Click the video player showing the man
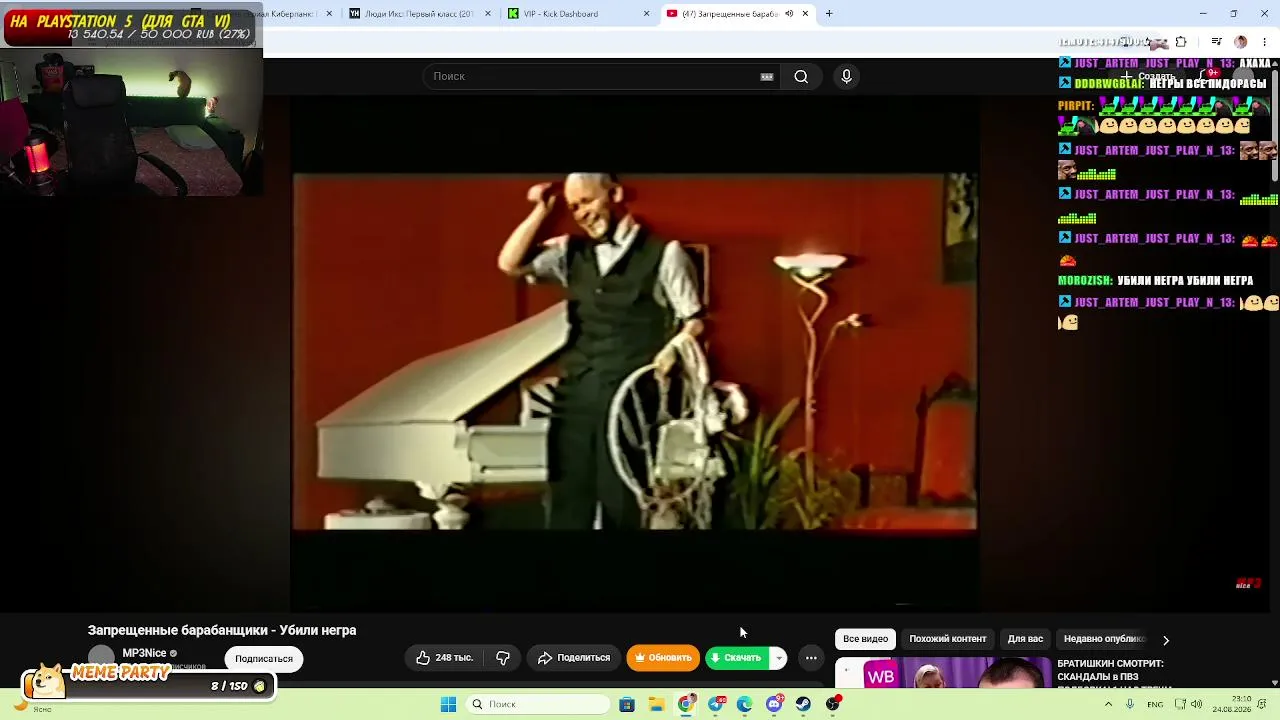The width and height of the screenshot is (1280, 720). tap(634, 351)
